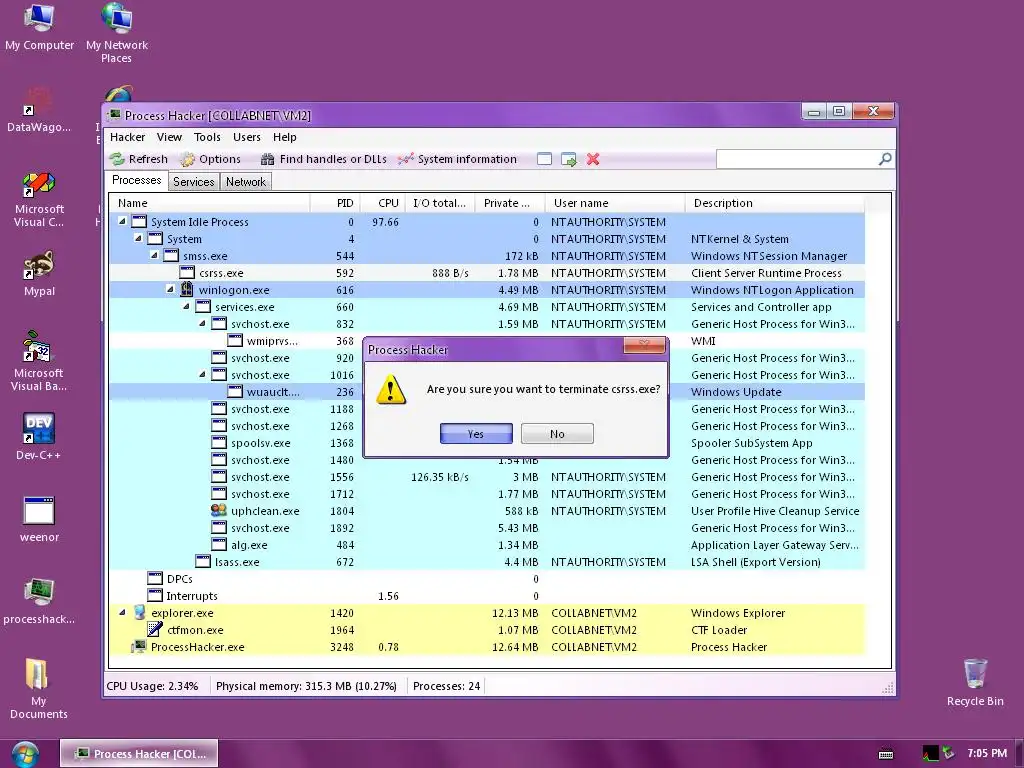Click the explorer.exe process icon
1024x768 pixels.
[139, 613]
